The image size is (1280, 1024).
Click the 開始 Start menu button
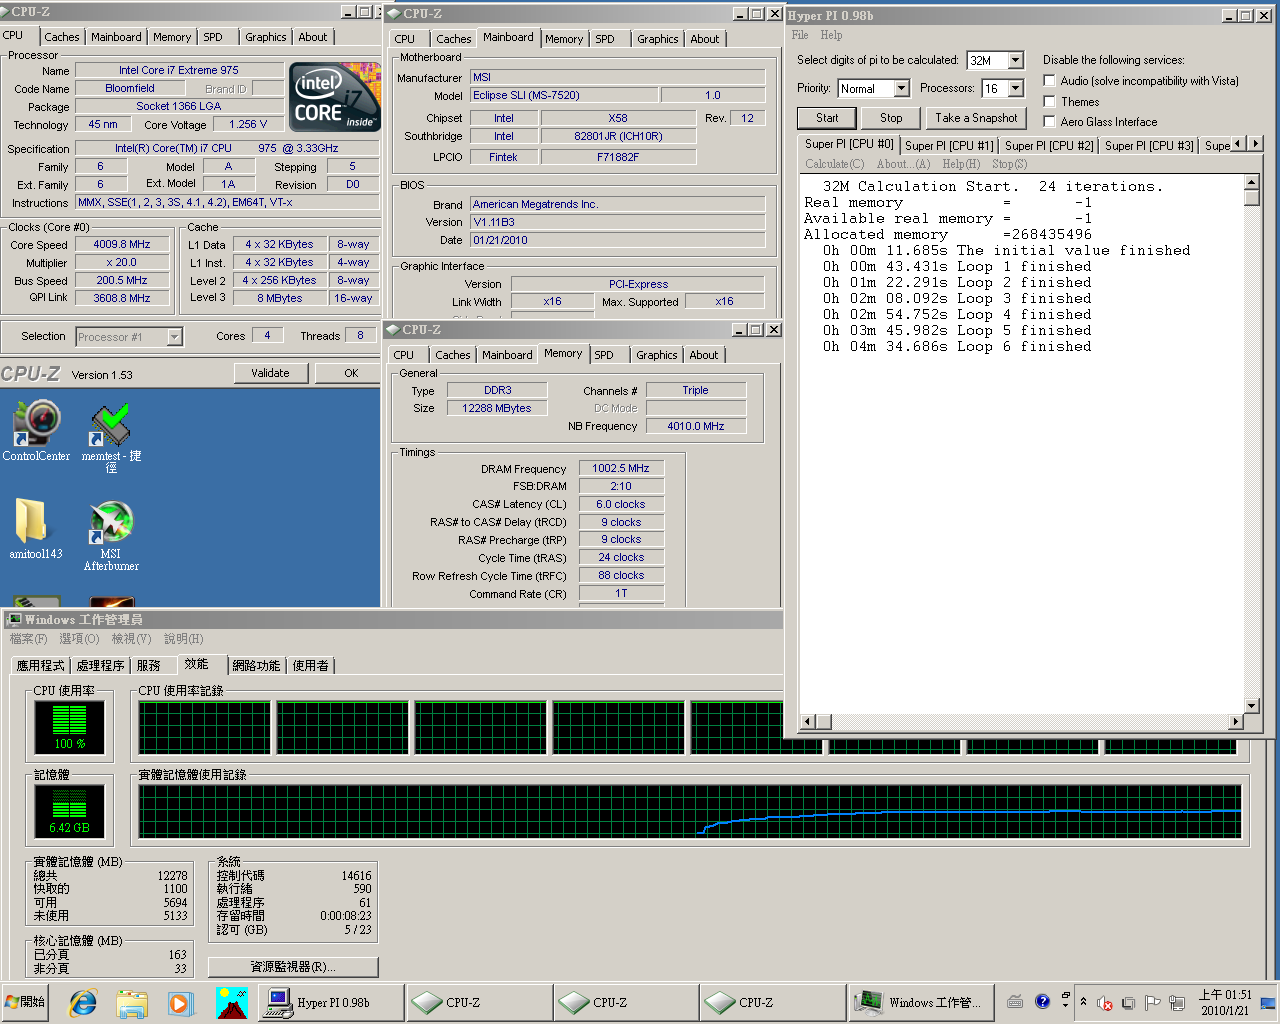[x=26, y=1002]
